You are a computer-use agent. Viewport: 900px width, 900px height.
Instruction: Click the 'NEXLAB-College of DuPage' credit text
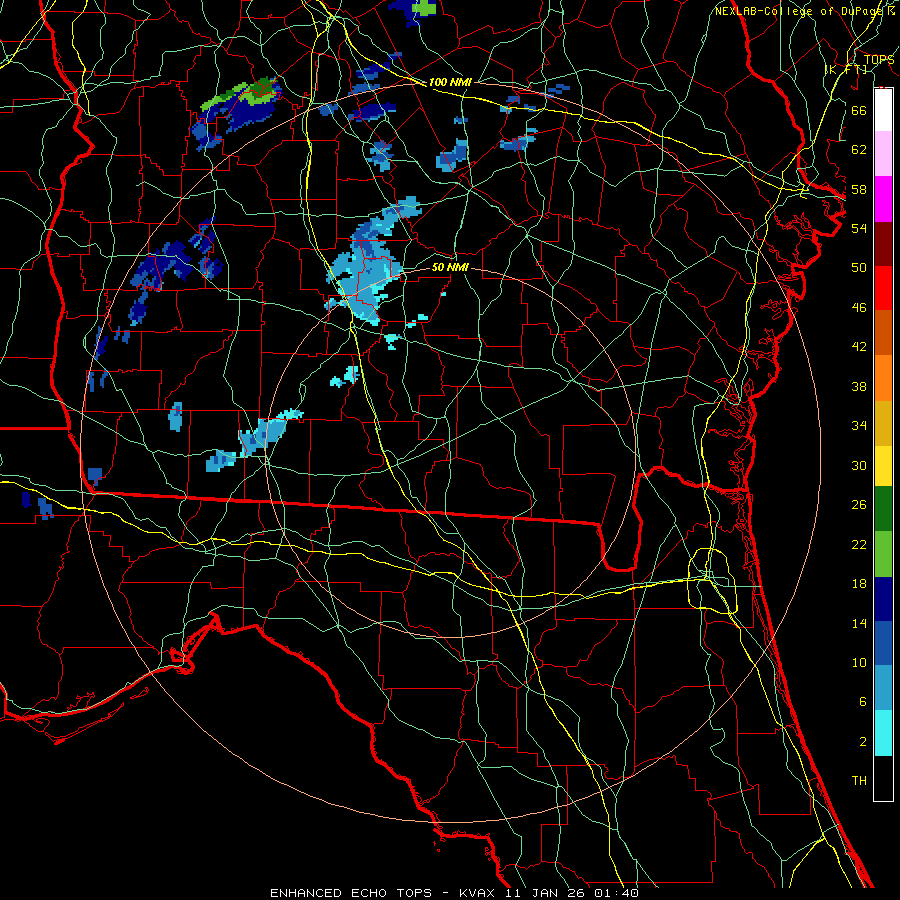tap(800, 11)
